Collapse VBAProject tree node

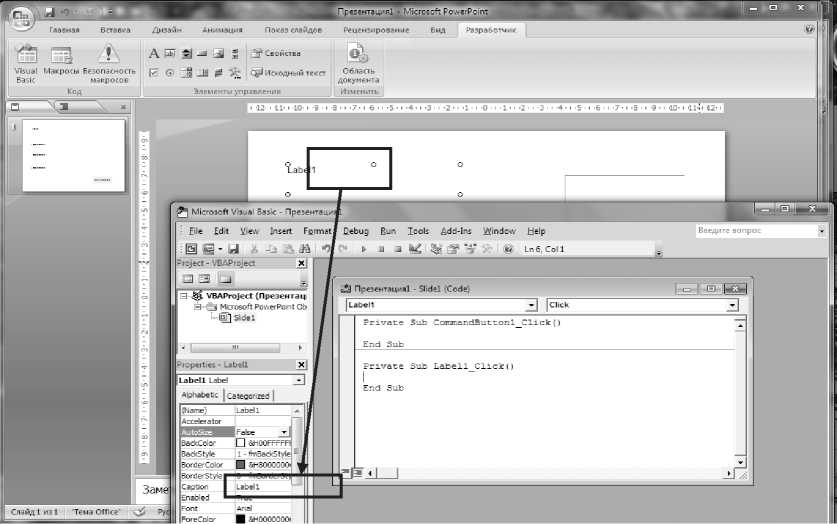(x=184, y=295)
